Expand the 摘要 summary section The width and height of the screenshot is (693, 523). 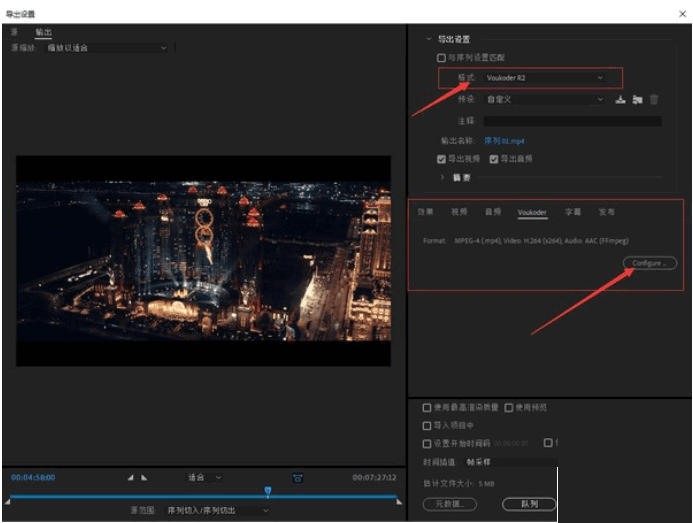point(444,177)
